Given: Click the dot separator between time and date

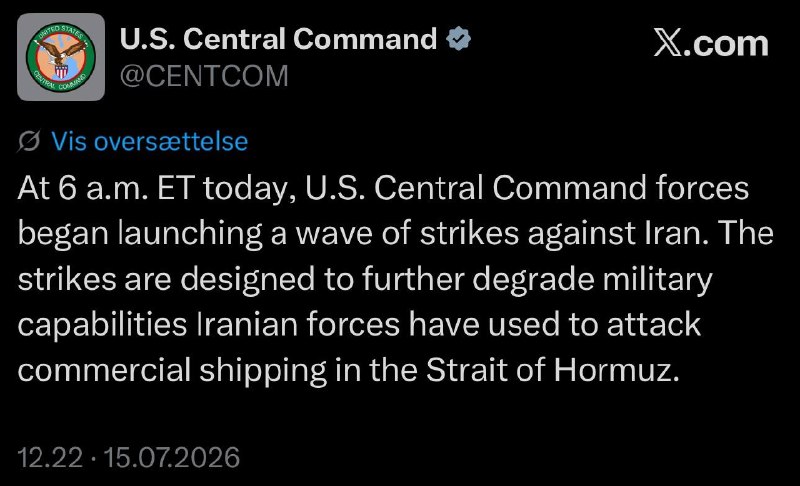Looking at the screenshot, I should tap(93, 458).
